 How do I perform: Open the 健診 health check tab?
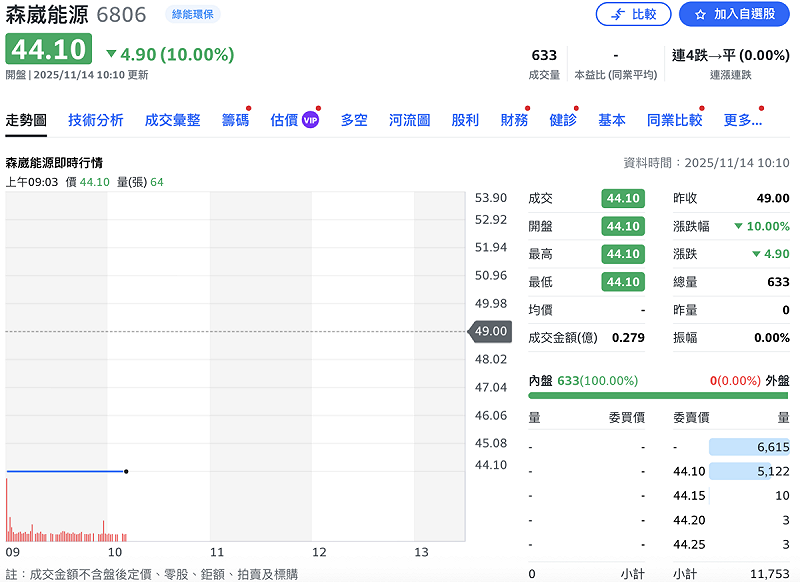[x=562, y=119]
